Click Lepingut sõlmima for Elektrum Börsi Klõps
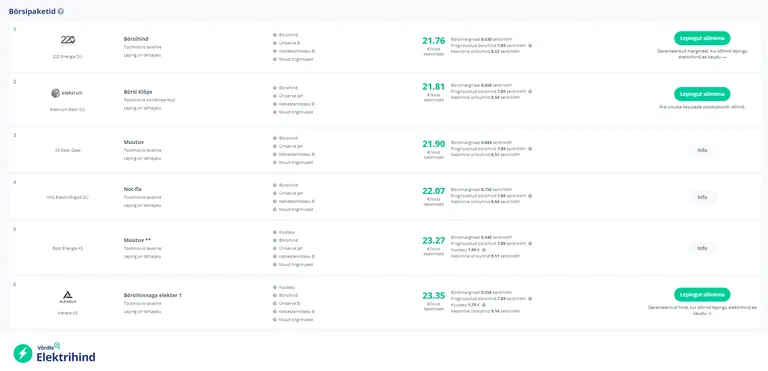Image resolution: width=768 pixels, height=371 pixels. pos(702,94)
